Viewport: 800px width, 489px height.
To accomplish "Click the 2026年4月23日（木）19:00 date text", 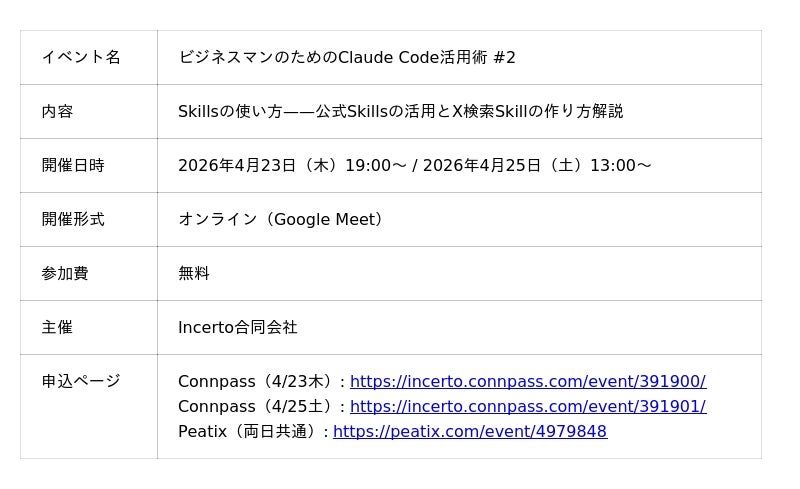I will [x=284, y=165].
